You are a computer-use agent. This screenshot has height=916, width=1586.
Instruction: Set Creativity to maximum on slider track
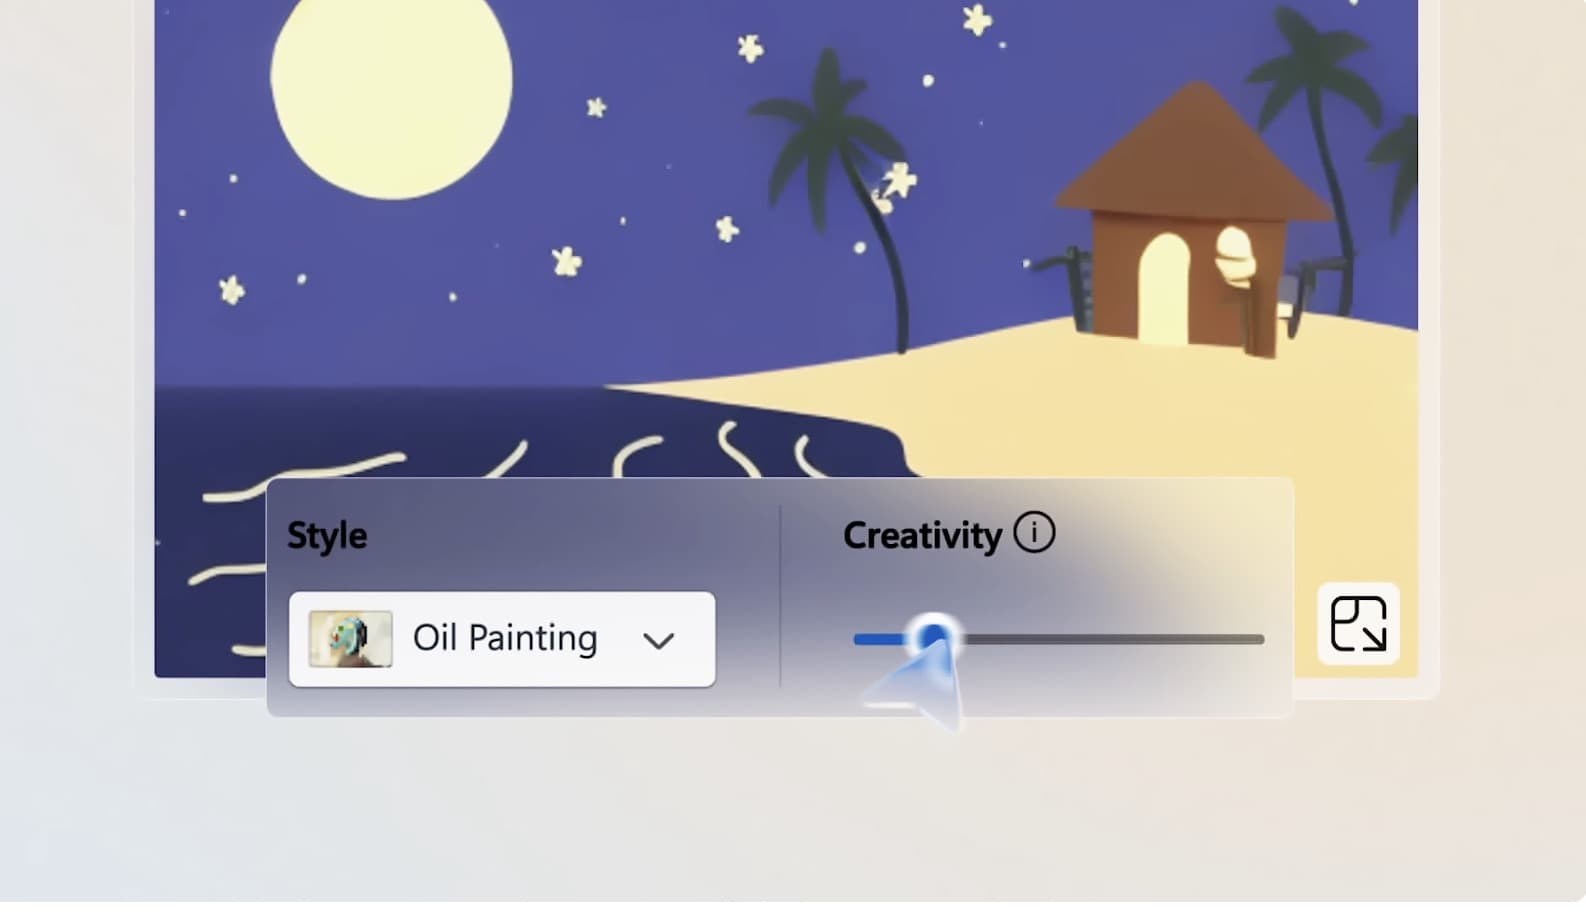(1260, 639)
